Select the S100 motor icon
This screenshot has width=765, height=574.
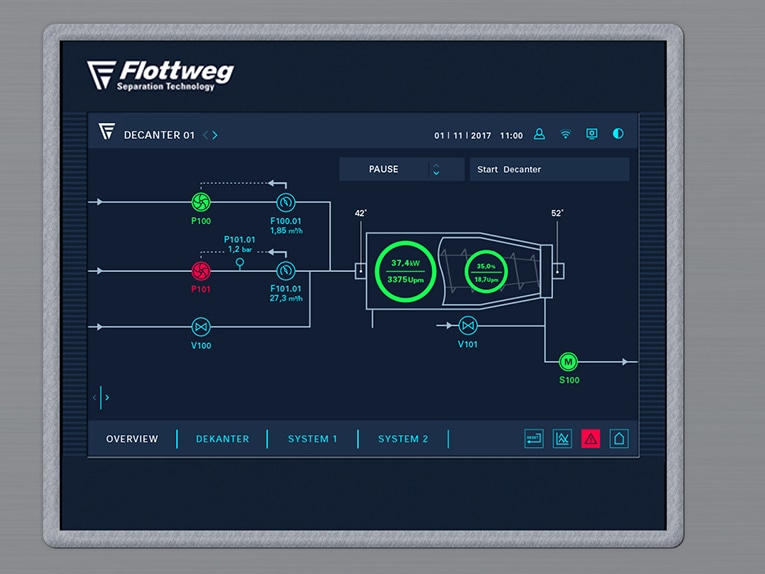(x=568, y=362)
